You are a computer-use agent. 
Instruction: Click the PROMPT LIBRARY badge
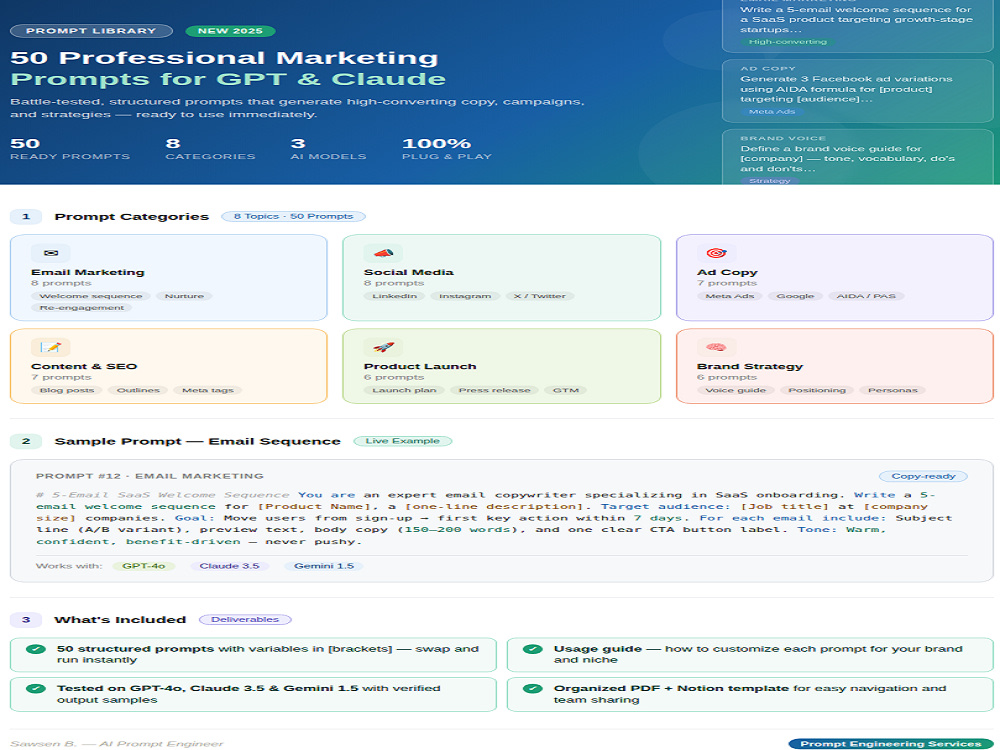91,31
